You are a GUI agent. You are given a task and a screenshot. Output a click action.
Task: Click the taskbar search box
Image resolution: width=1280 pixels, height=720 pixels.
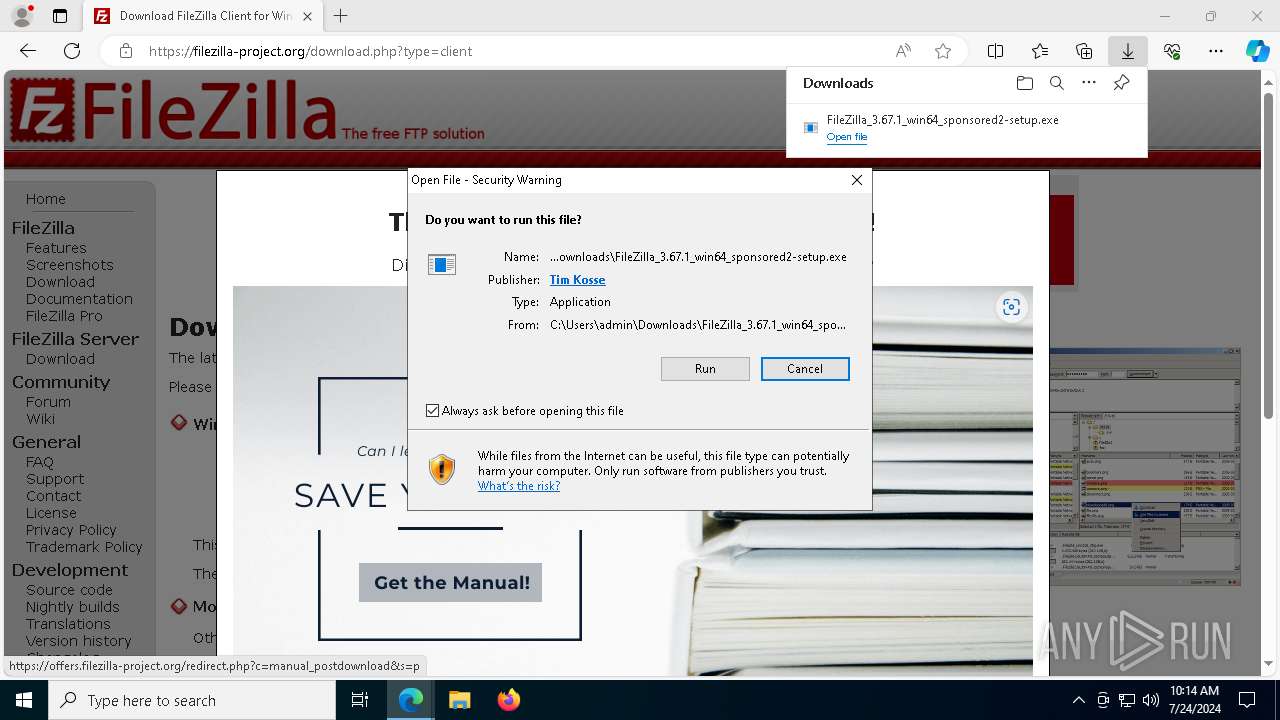pyautogui.click(x=192, y=700)
